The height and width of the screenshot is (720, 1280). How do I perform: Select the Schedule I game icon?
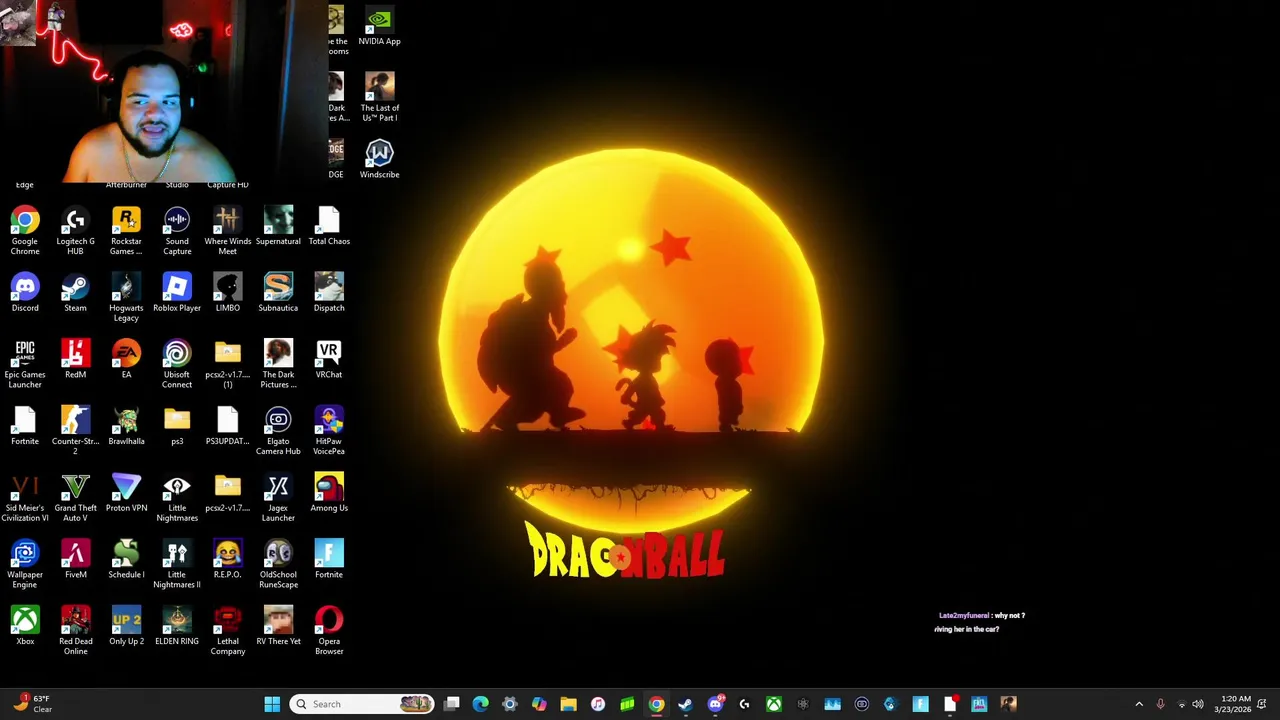(126, 559)
